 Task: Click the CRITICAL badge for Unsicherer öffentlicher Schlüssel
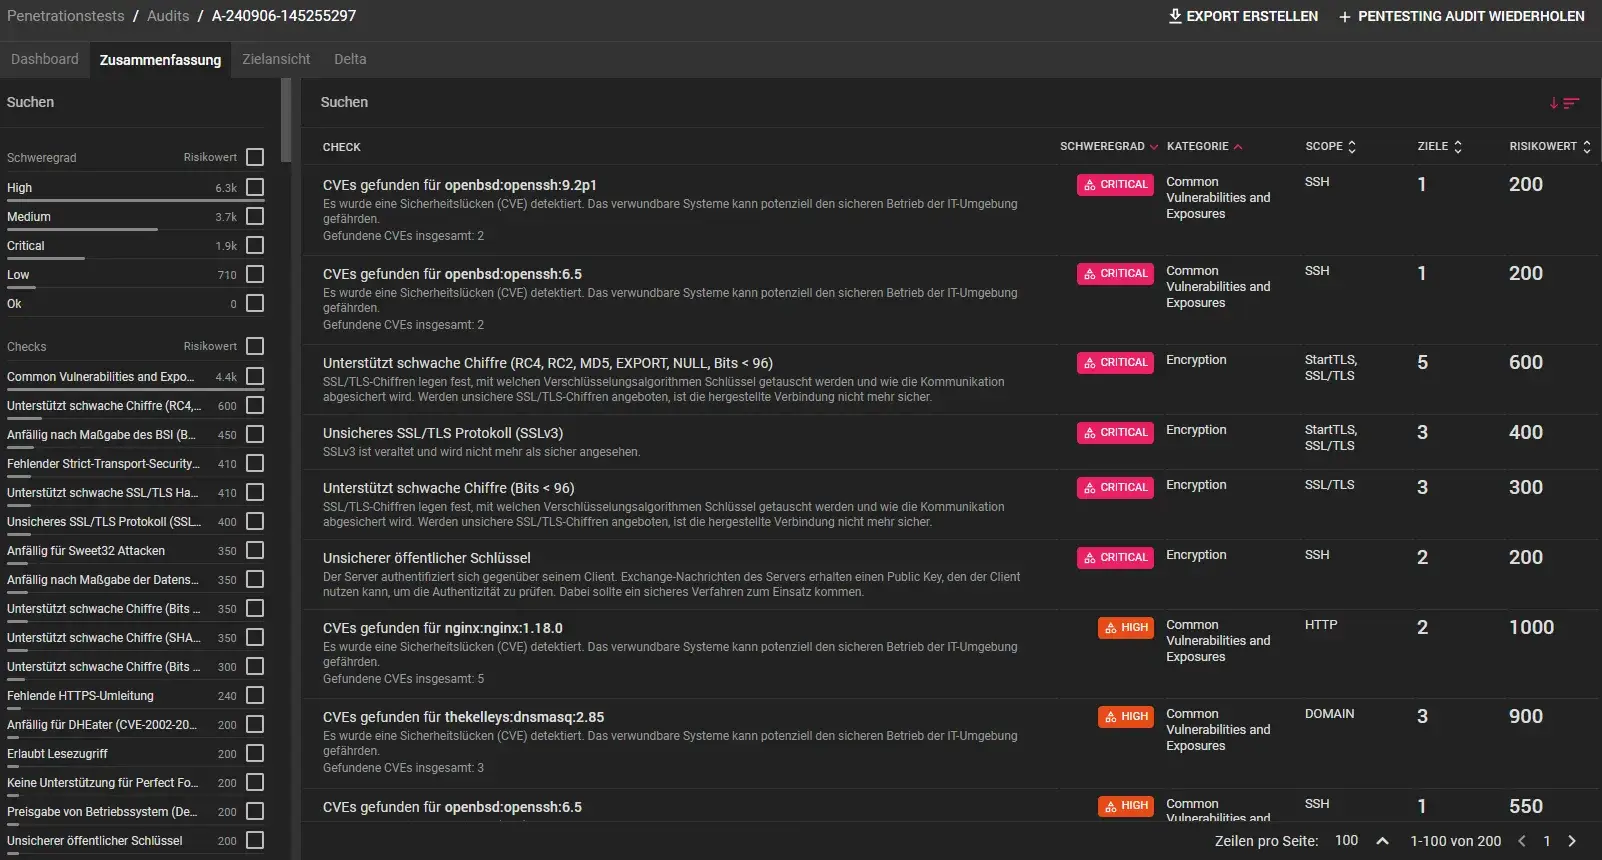tap(1115, 558)
